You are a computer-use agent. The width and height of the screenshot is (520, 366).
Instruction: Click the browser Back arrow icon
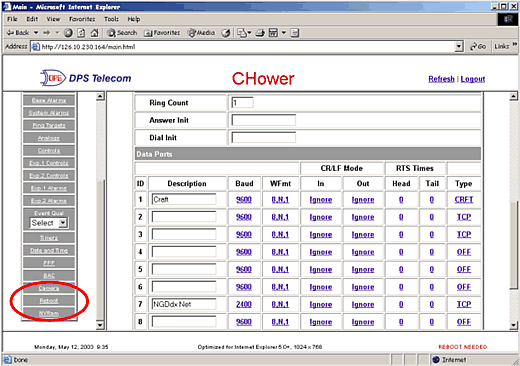11,33
